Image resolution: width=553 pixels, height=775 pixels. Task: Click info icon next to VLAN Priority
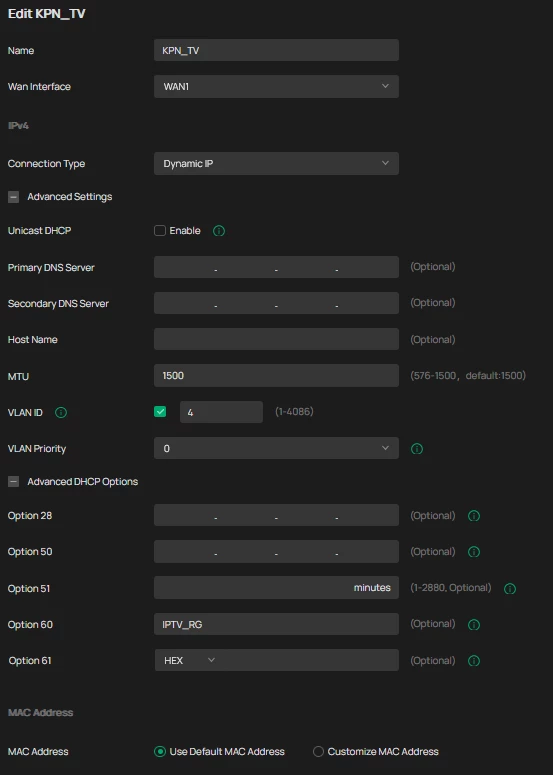coord(417,449)
